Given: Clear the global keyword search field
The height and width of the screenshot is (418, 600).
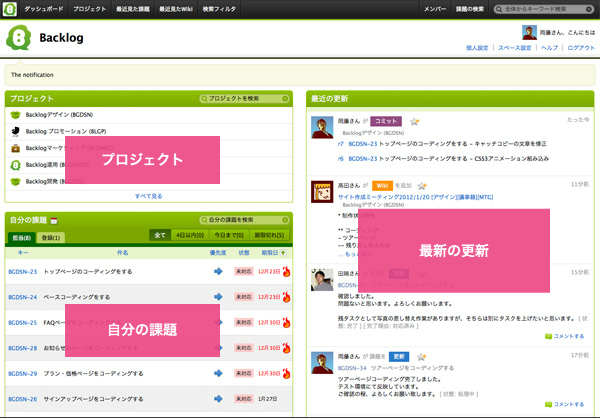Looking at the screenshot, I should [x=589, y=9].
